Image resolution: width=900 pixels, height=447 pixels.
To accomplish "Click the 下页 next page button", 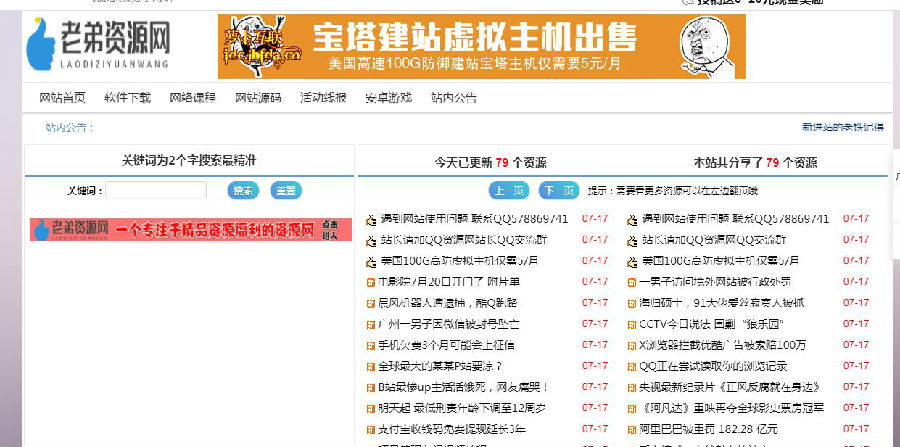I will click(558, 190).
